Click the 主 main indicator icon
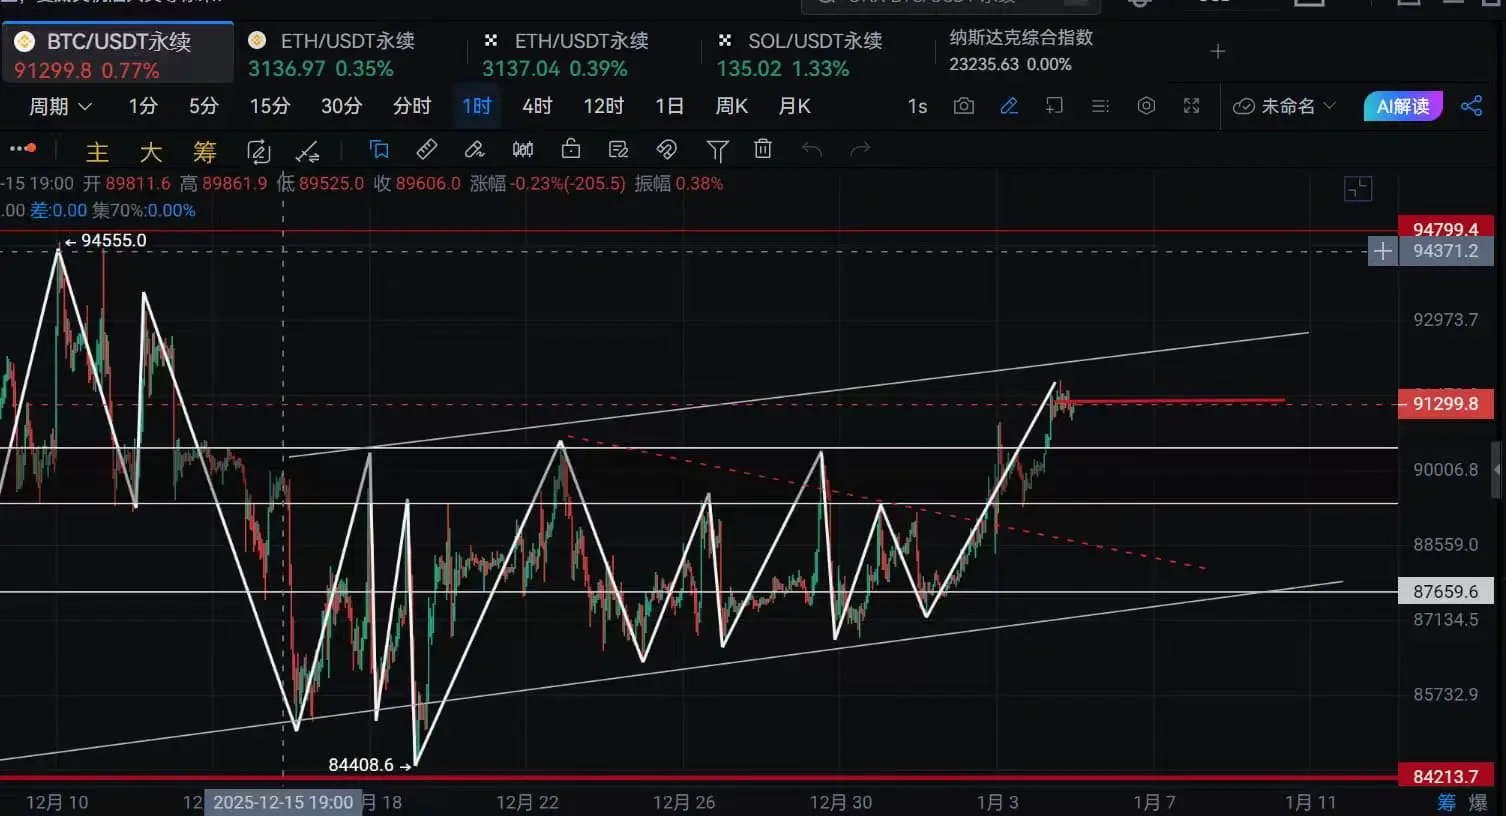The width and height of the screenshot is (1506, 816). 97,151
